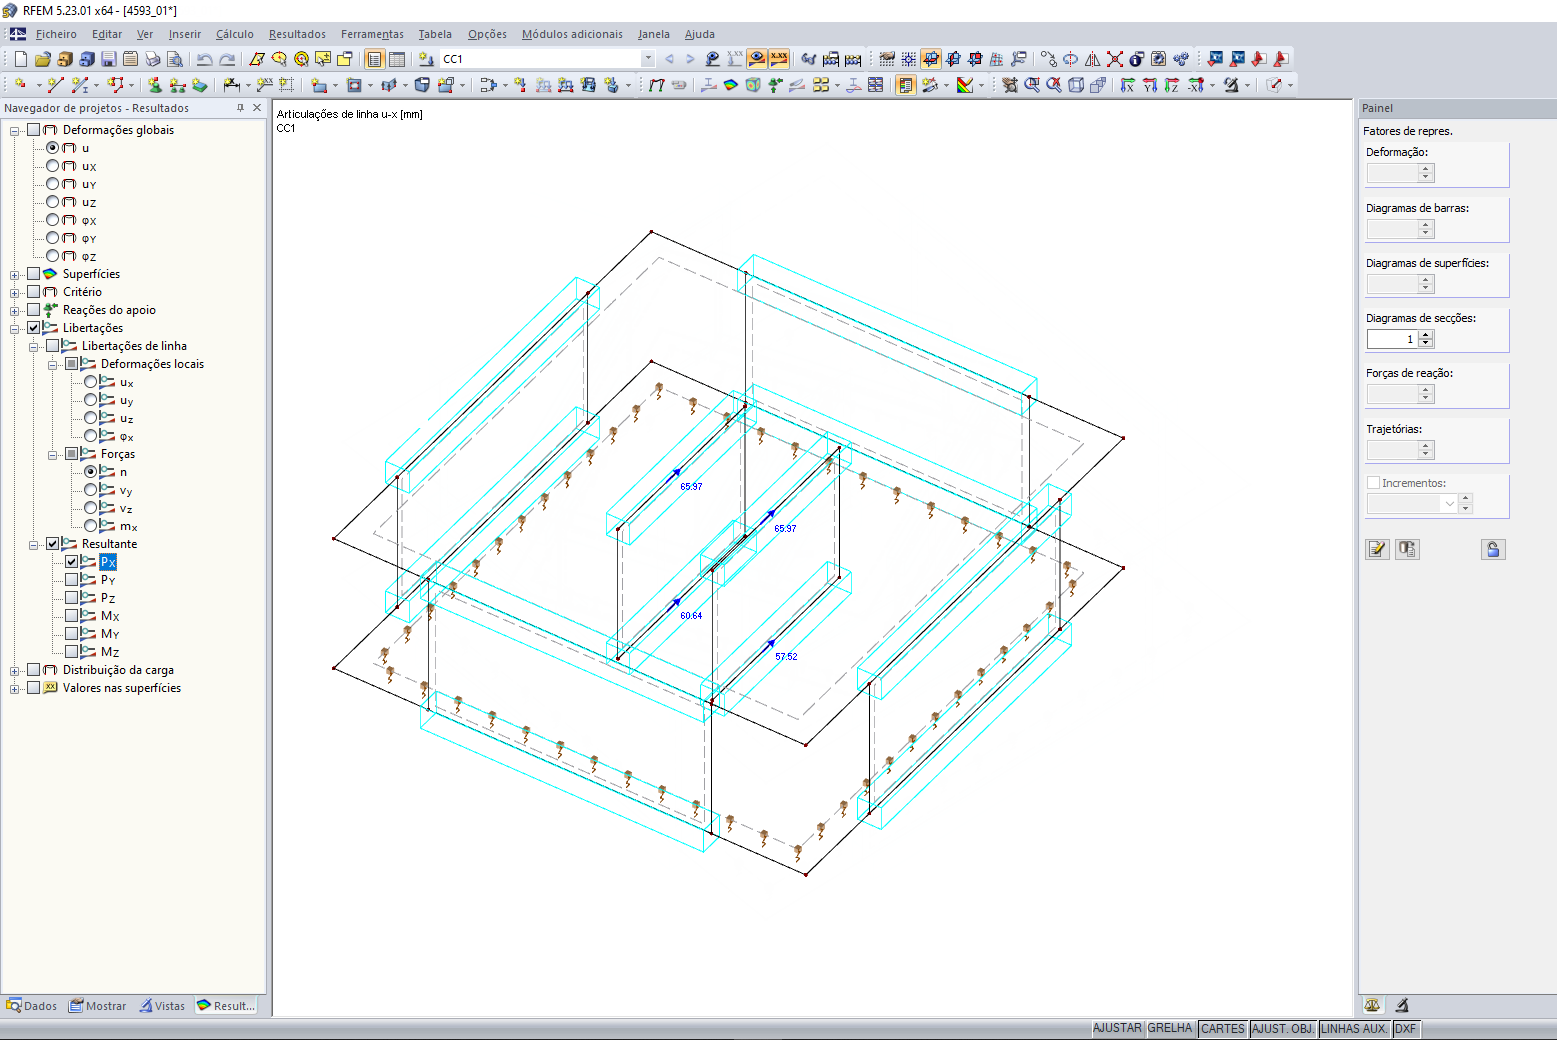
Task: Collapse the Deformações globais tree node
Action: (15, 130)
